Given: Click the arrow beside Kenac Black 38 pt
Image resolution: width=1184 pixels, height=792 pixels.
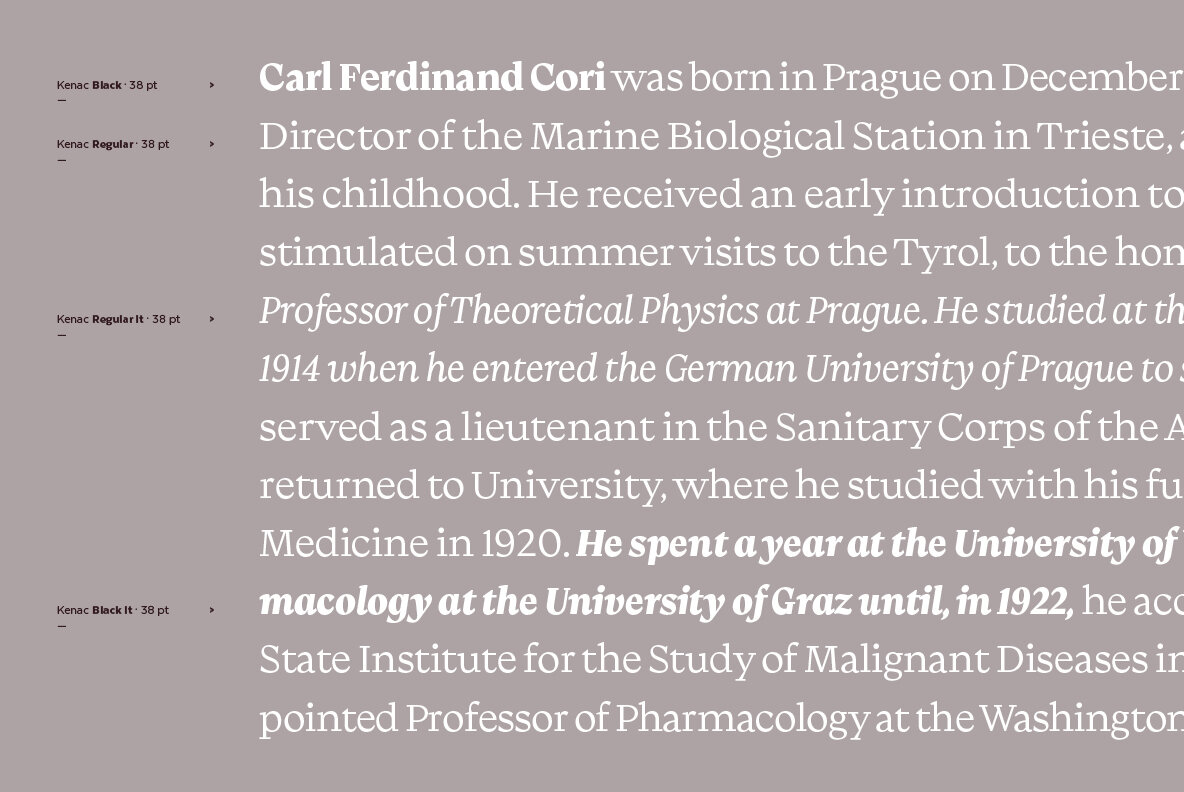Looking at the screenshot, I should [211, 85].
